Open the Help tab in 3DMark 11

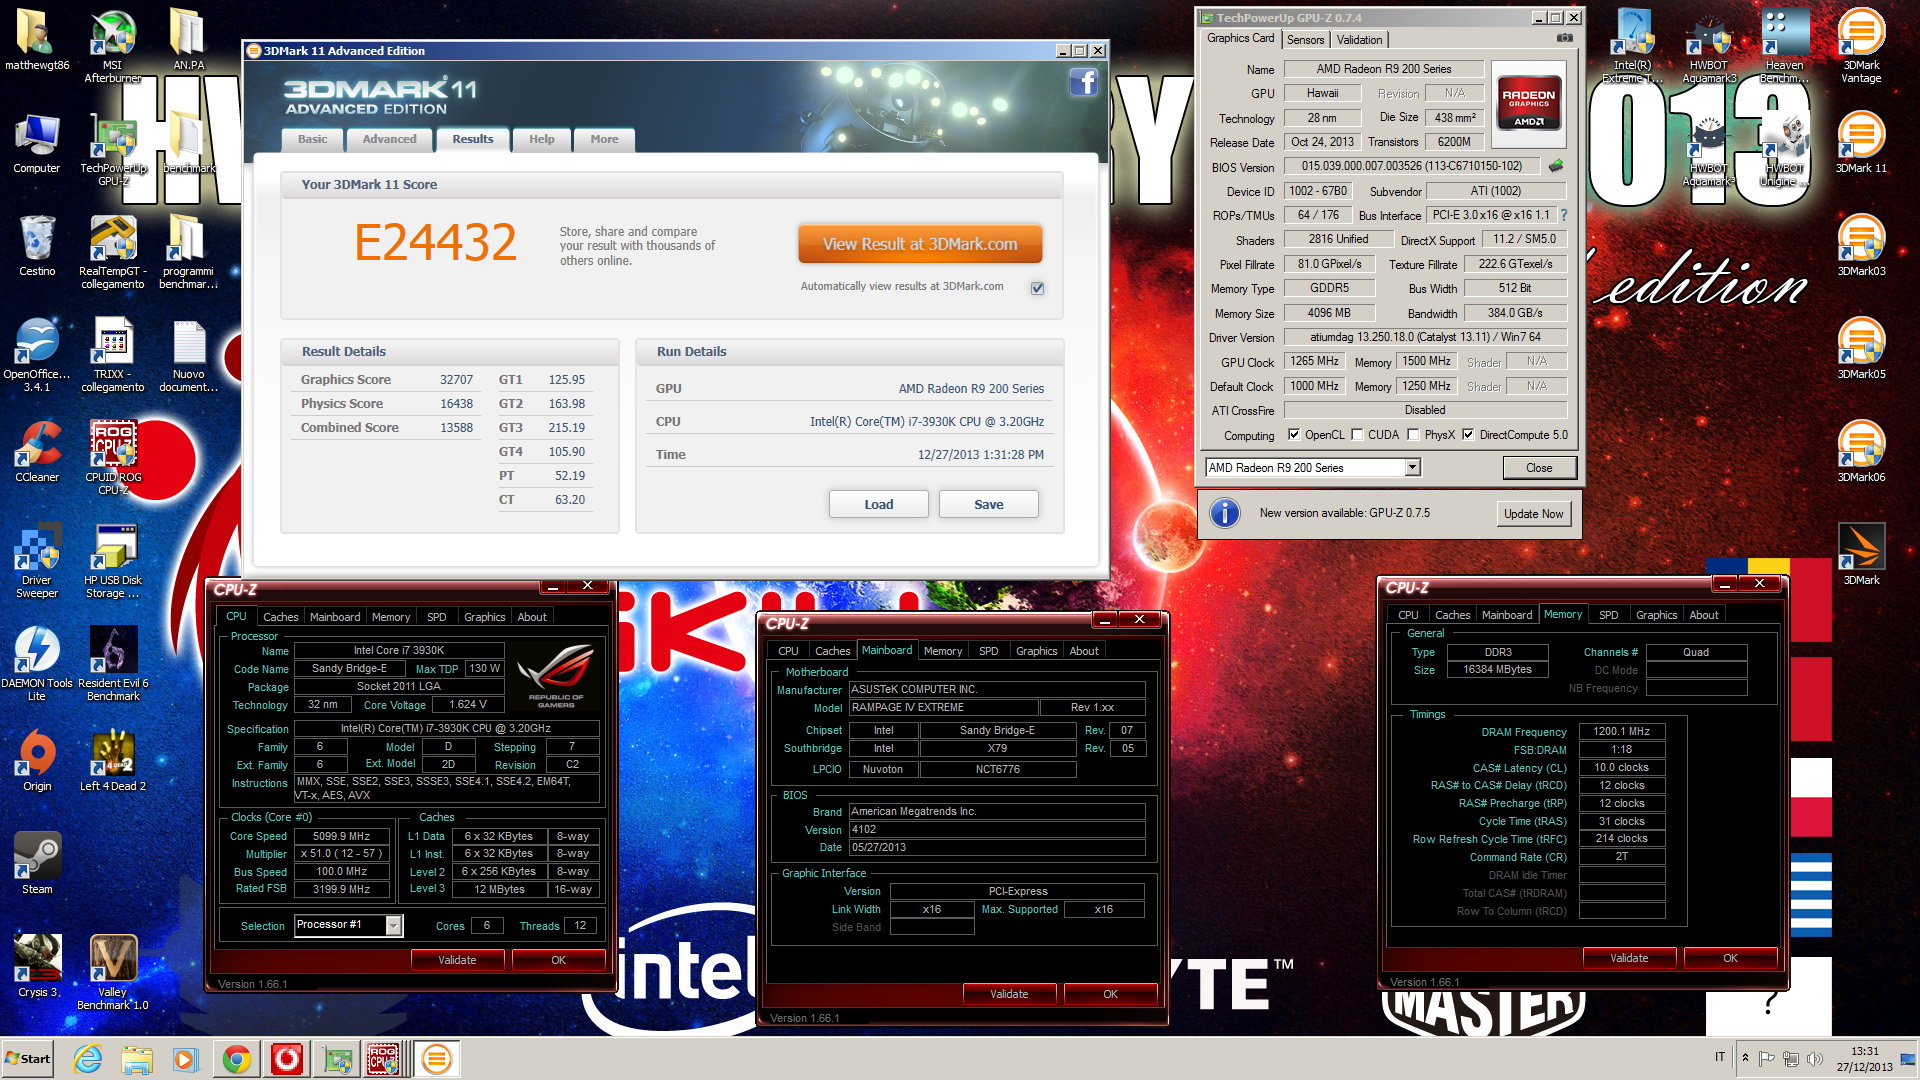point(542,139)
